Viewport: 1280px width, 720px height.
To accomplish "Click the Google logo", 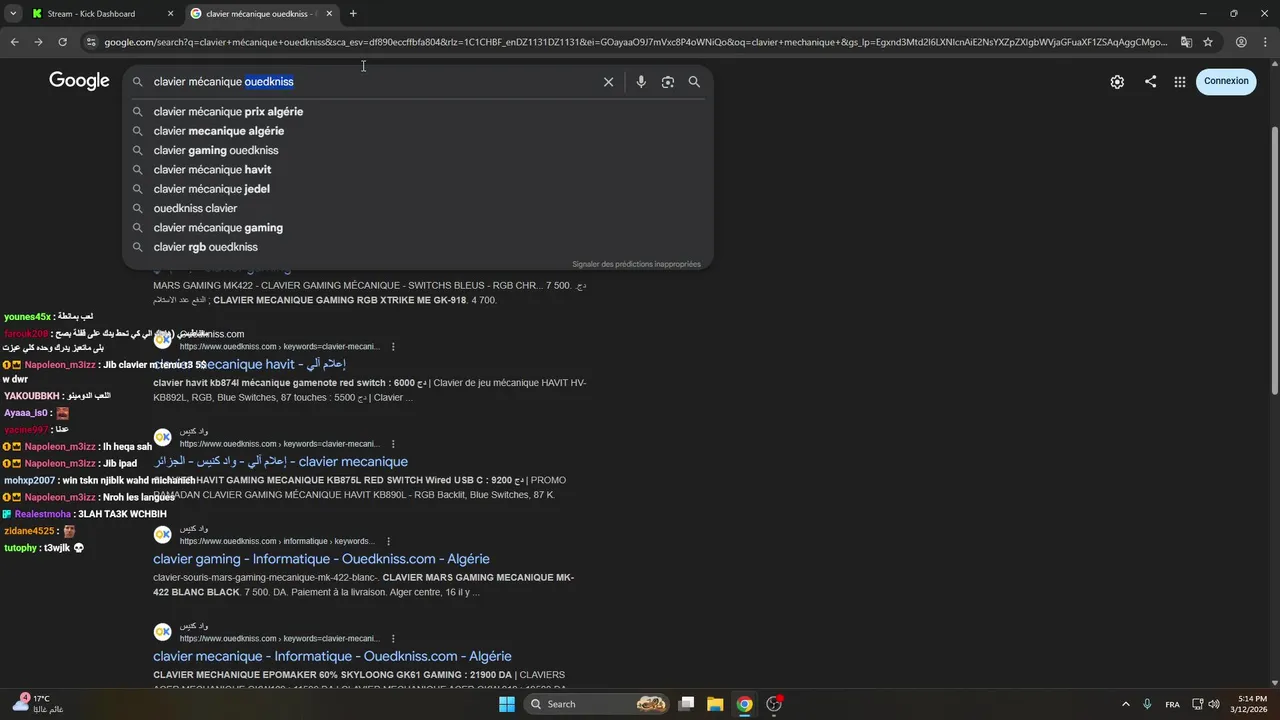I will tap(79, 81).
